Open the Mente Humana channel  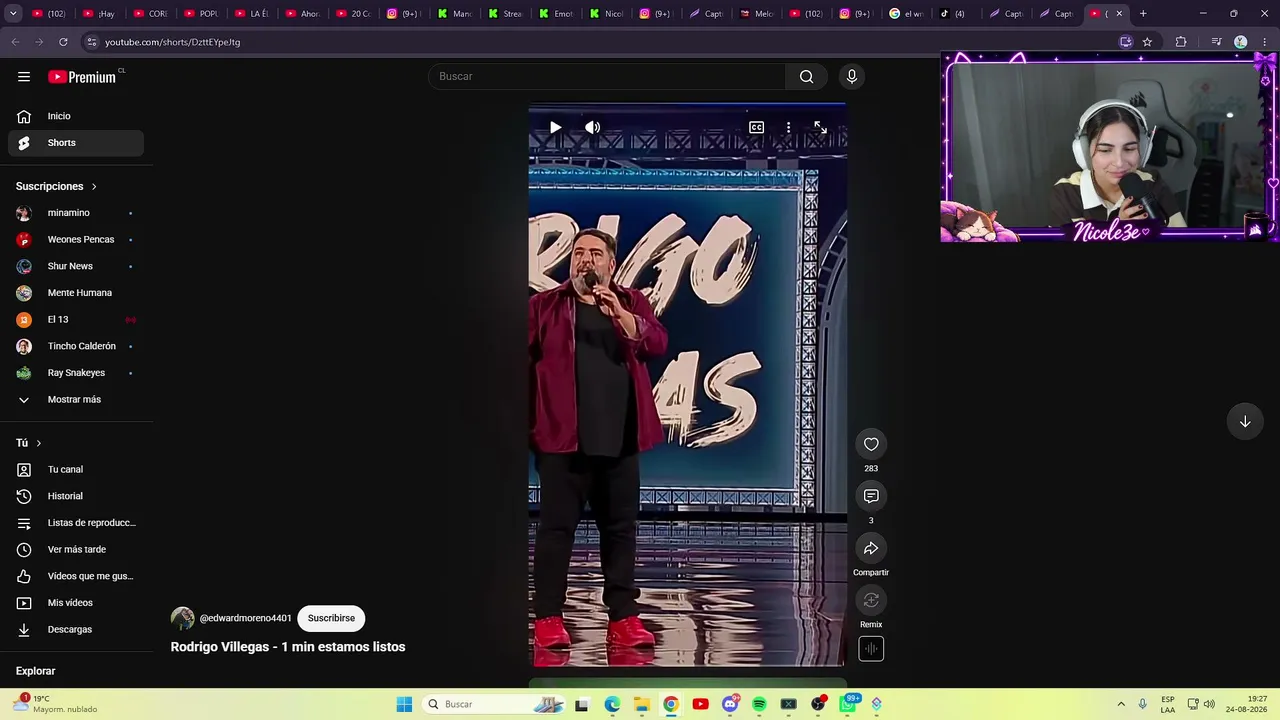click(76, 293)
